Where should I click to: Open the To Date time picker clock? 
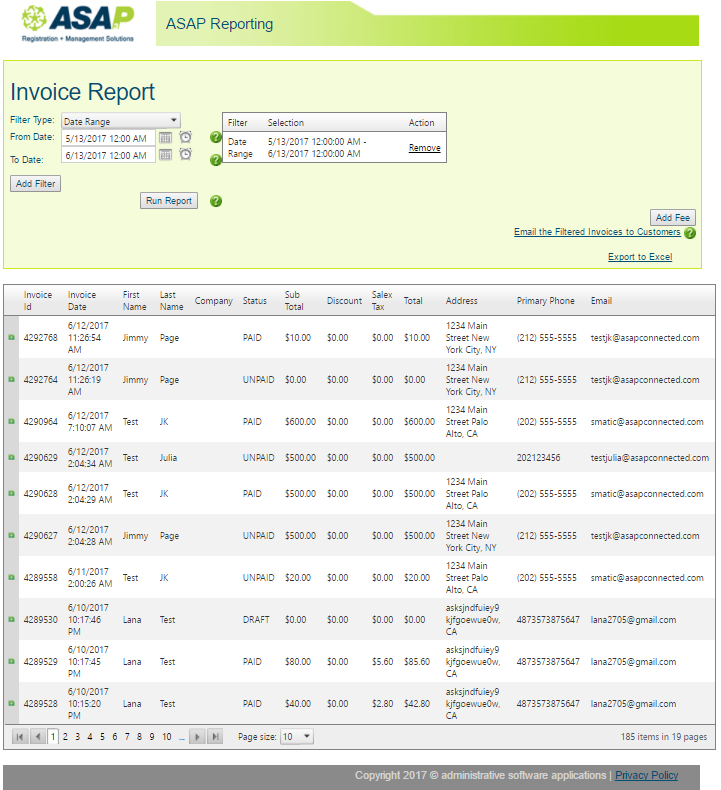185,155
